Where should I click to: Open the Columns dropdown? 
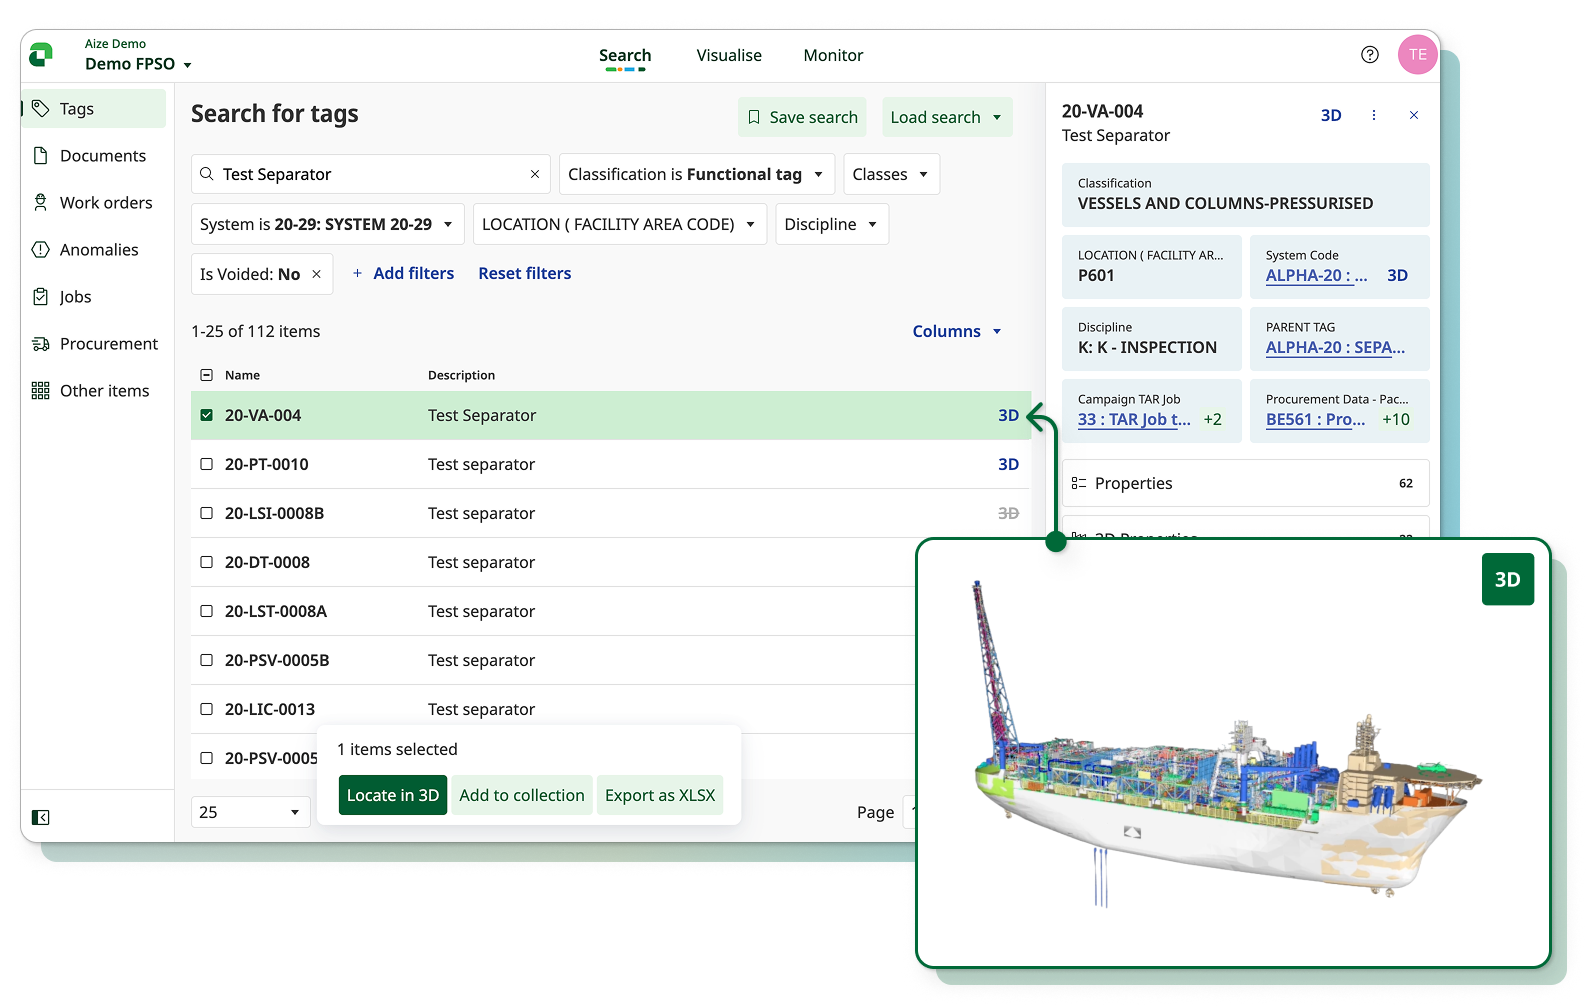(x=957, y=331)
